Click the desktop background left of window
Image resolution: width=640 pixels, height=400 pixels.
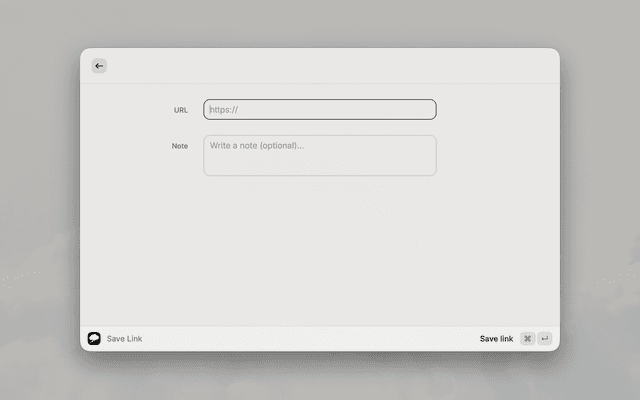(x=40, y=200)
